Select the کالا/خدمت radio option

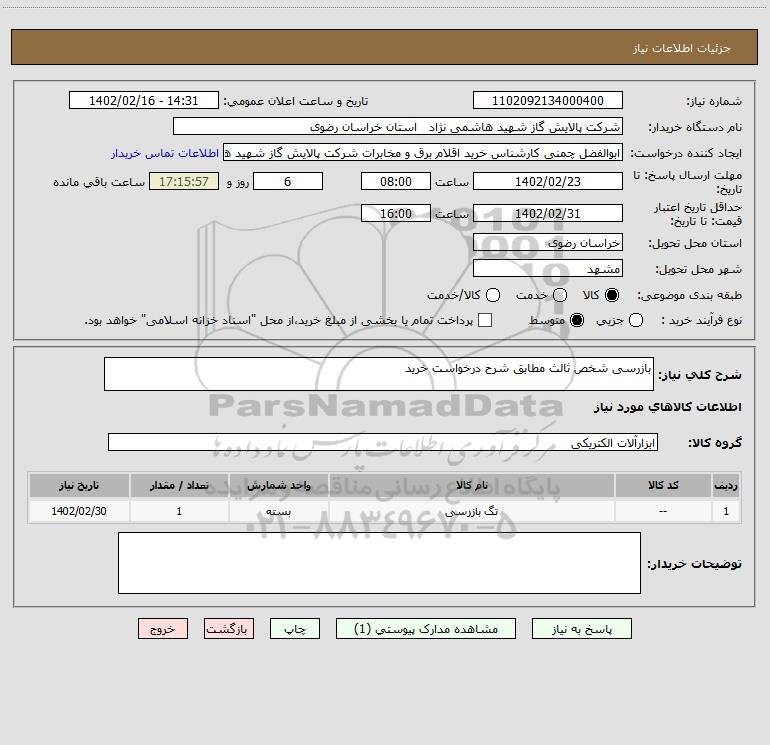click(x=493, y=295)
